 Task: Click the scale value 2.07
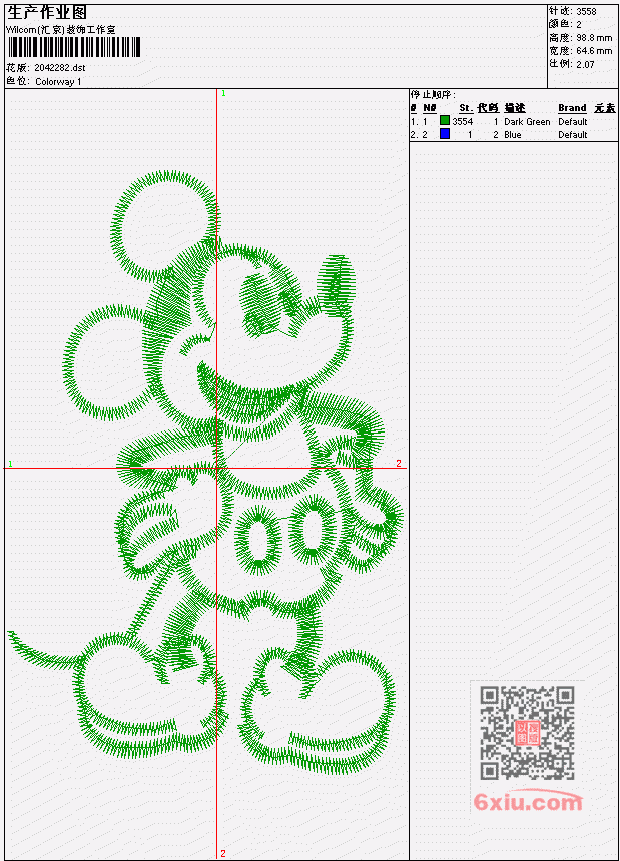pyautogui.click(x=585, y=64)
